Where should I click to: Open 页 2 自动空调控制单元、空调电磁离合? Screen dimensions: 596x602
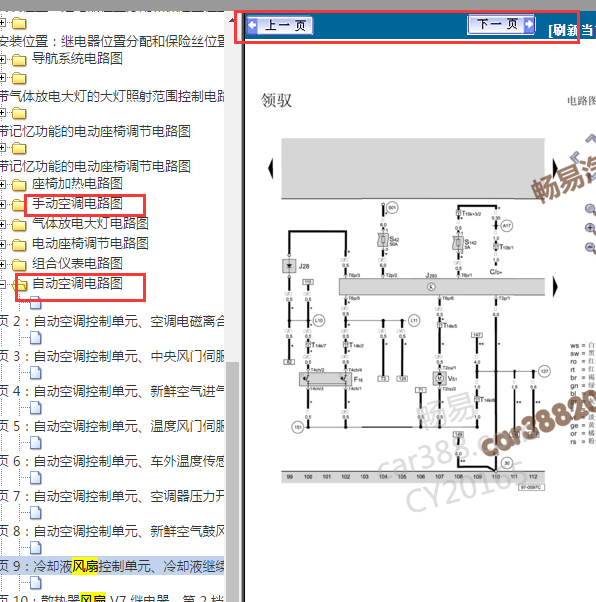coord(112,321)
